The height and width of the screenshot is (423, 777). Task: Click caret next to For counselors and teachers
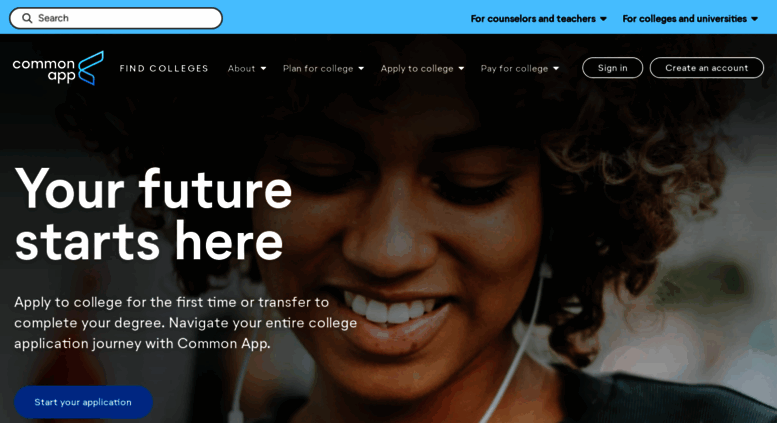603,19
